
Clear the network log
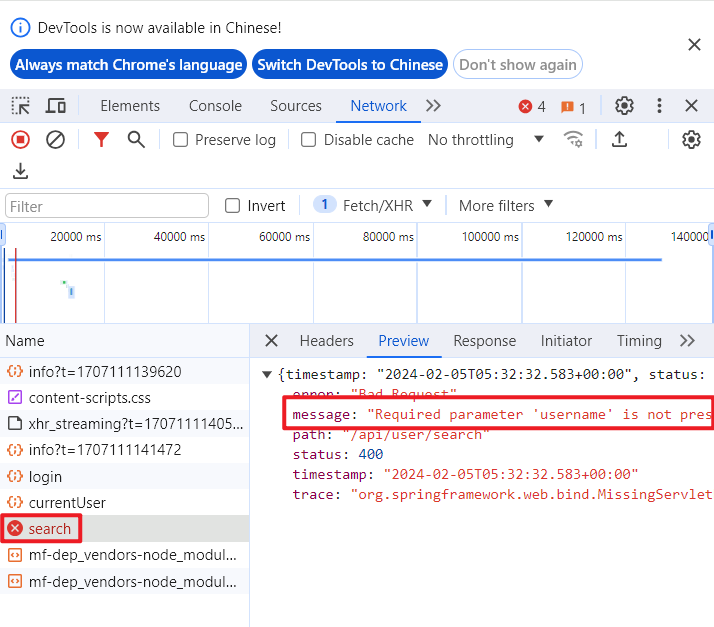[x=56, y=140]
